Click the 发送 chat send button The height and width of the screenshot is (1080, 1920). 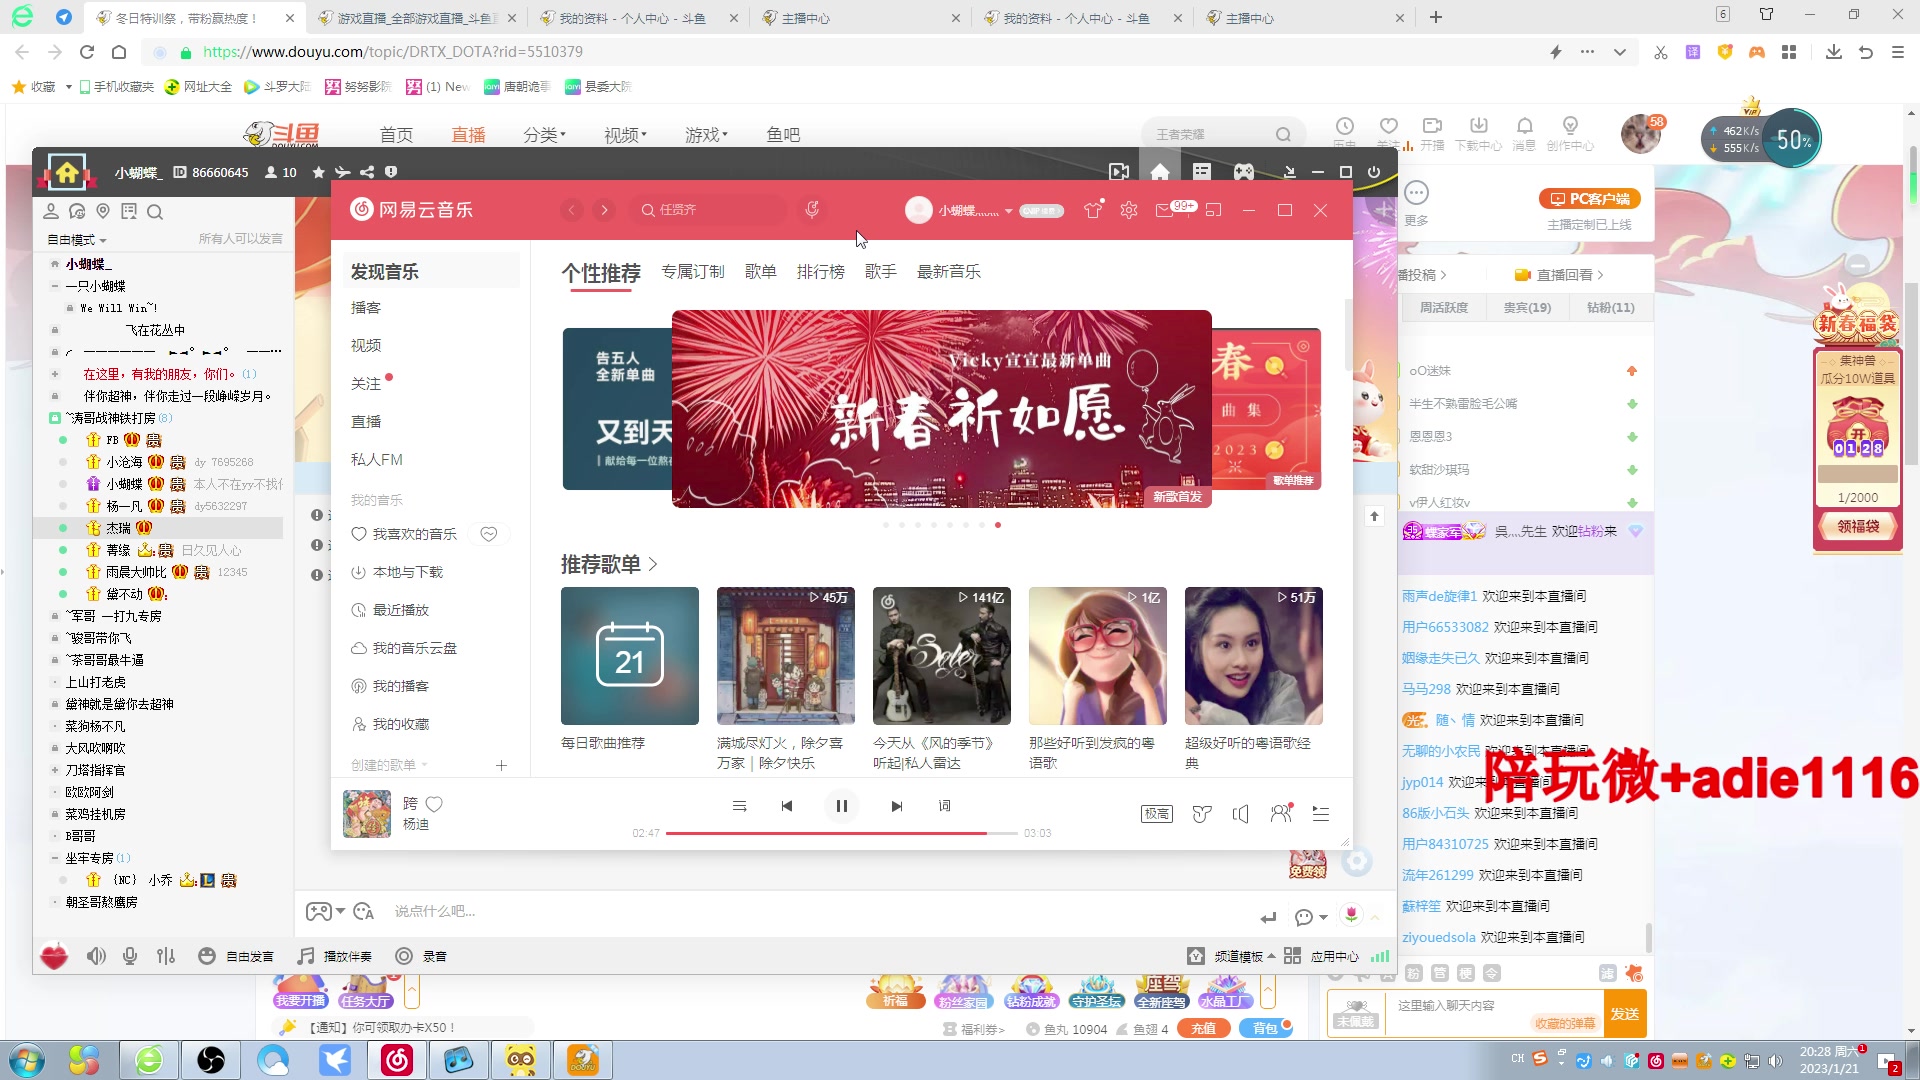(x=1625, y=1014)
